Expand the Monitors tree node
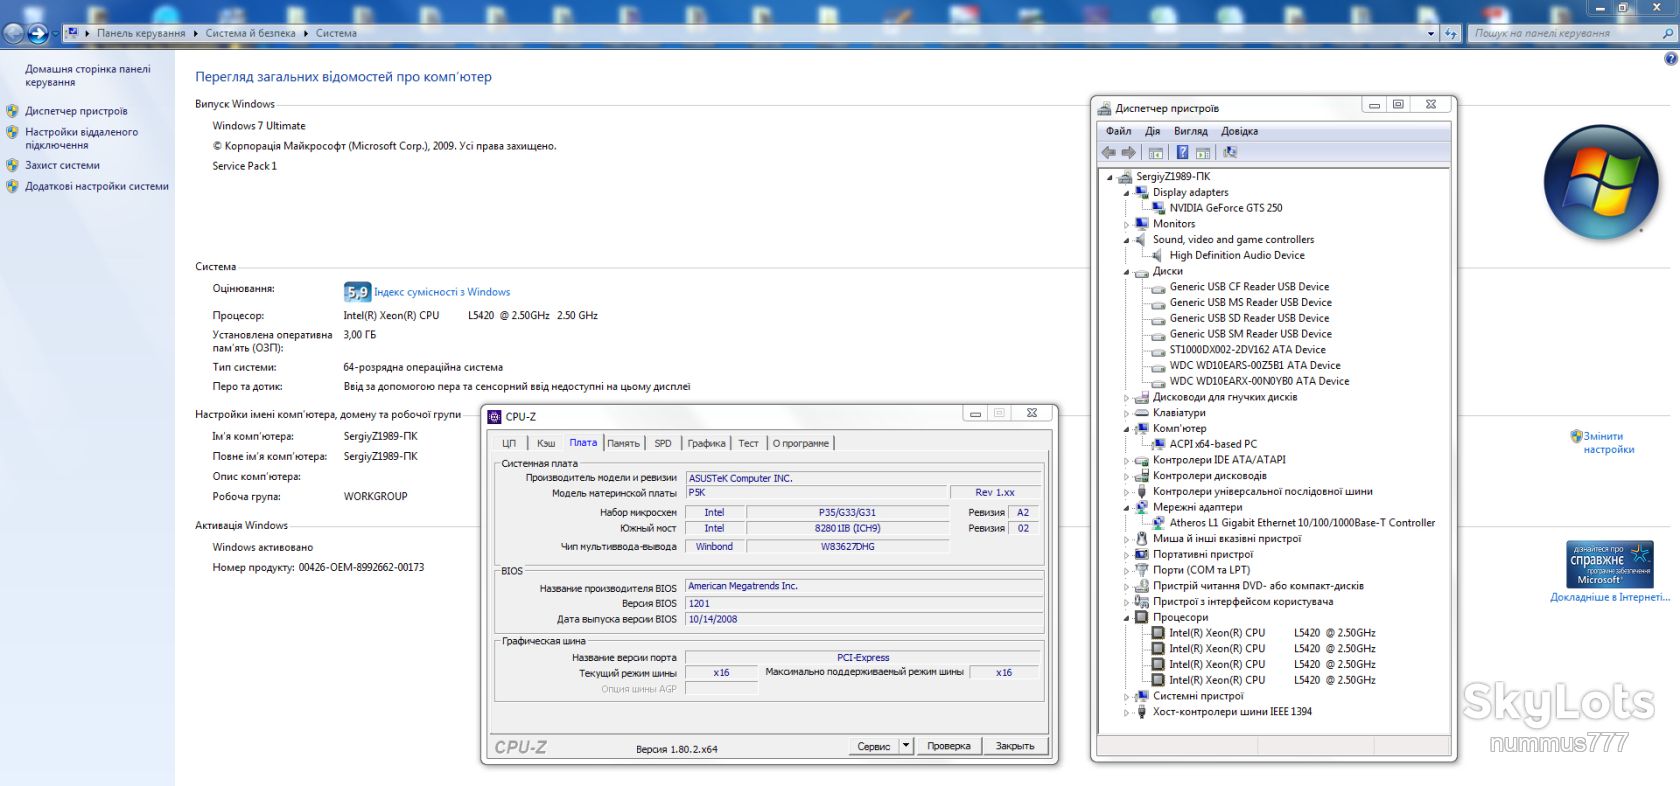The image size is (1680, 786). pyautogui.click(x=1126, y=225)
